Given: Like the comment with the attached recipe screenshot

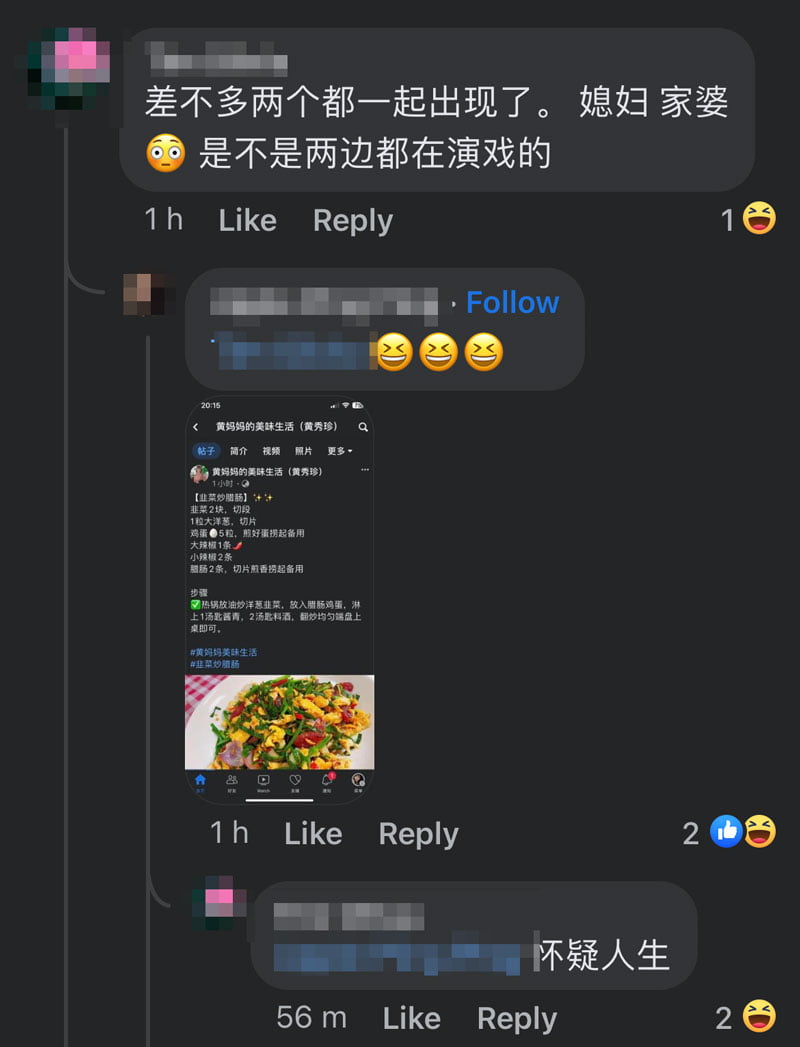Looking at the screenshot, I should point(313,833).
